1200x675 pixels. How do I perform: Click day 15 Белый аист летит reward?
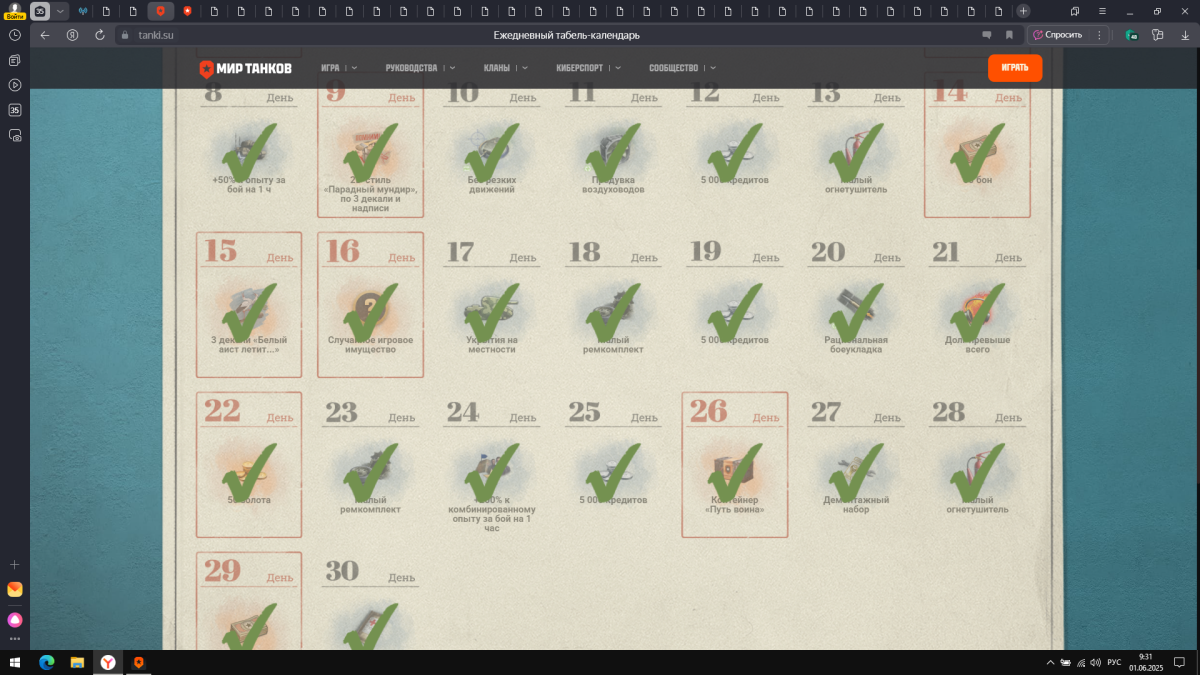(x=249, y=305)
